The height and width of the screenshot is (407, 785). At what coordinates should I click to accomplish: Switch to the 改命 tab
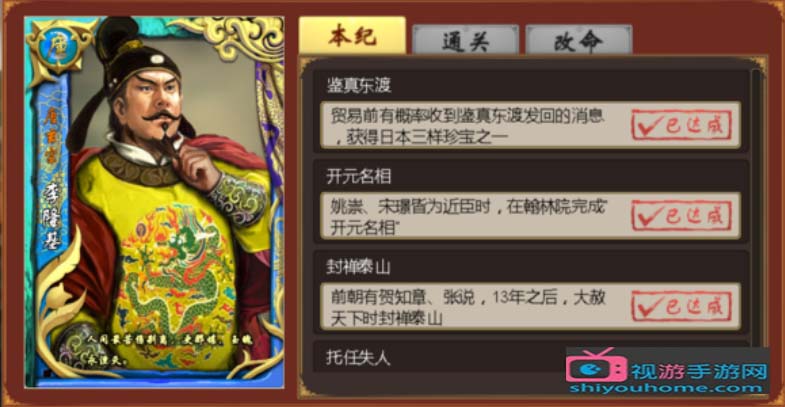tap(579, 40)
